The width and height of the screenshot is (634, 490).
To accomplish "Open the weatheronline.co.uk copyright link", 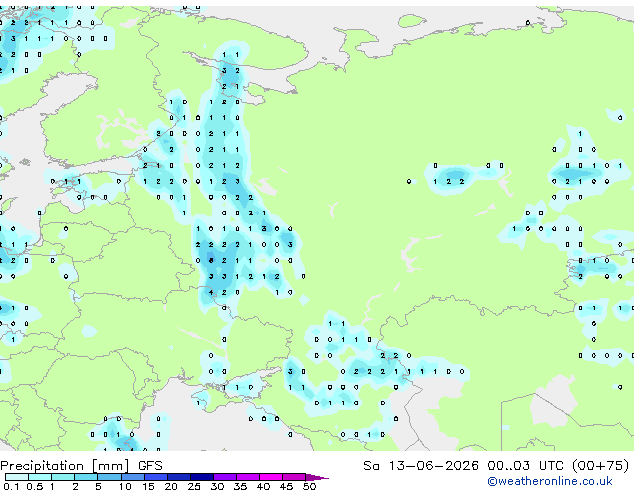I will point(550,481).
